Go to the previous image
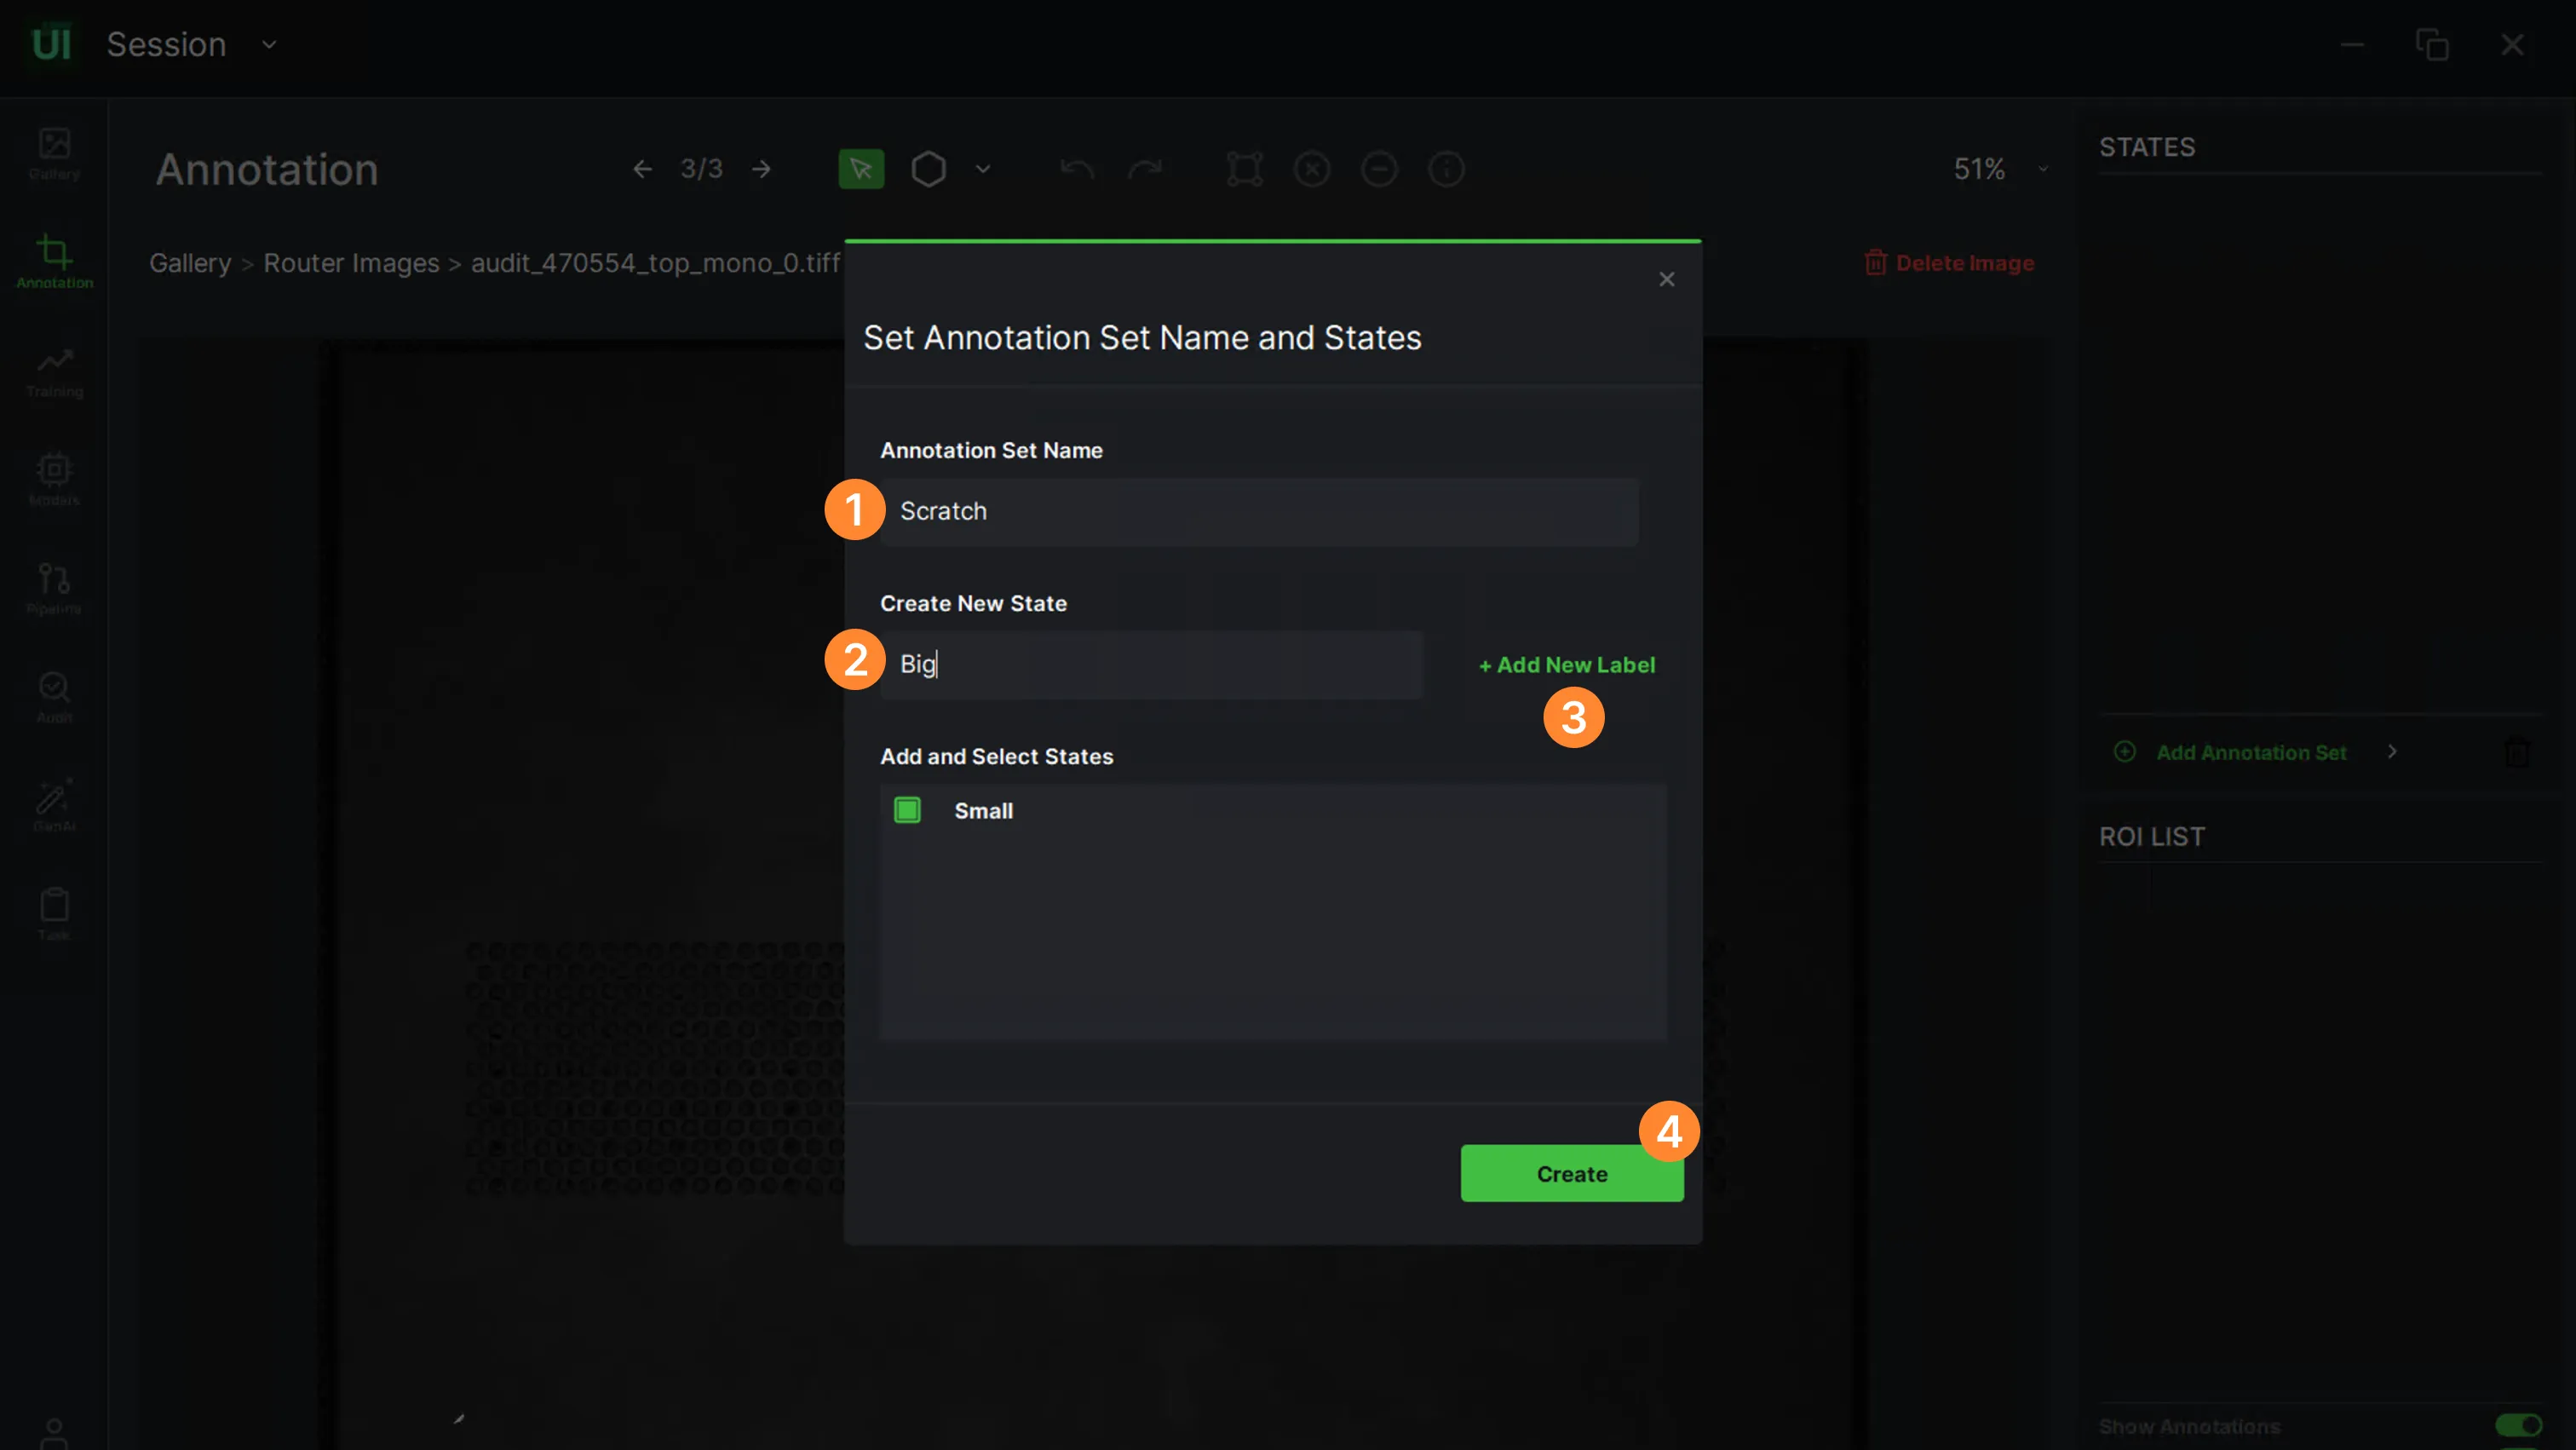Viewport: 2576px width, 1450px height. 642,169
